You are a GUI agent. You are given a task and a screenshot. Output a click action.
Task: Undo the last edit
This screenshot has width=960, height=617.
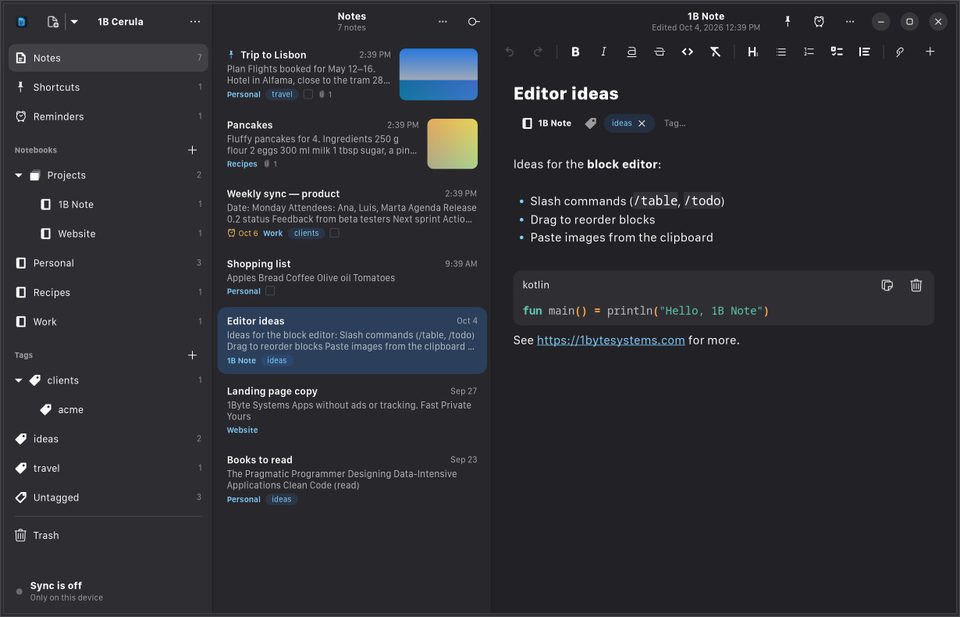[x=509, y=52]
